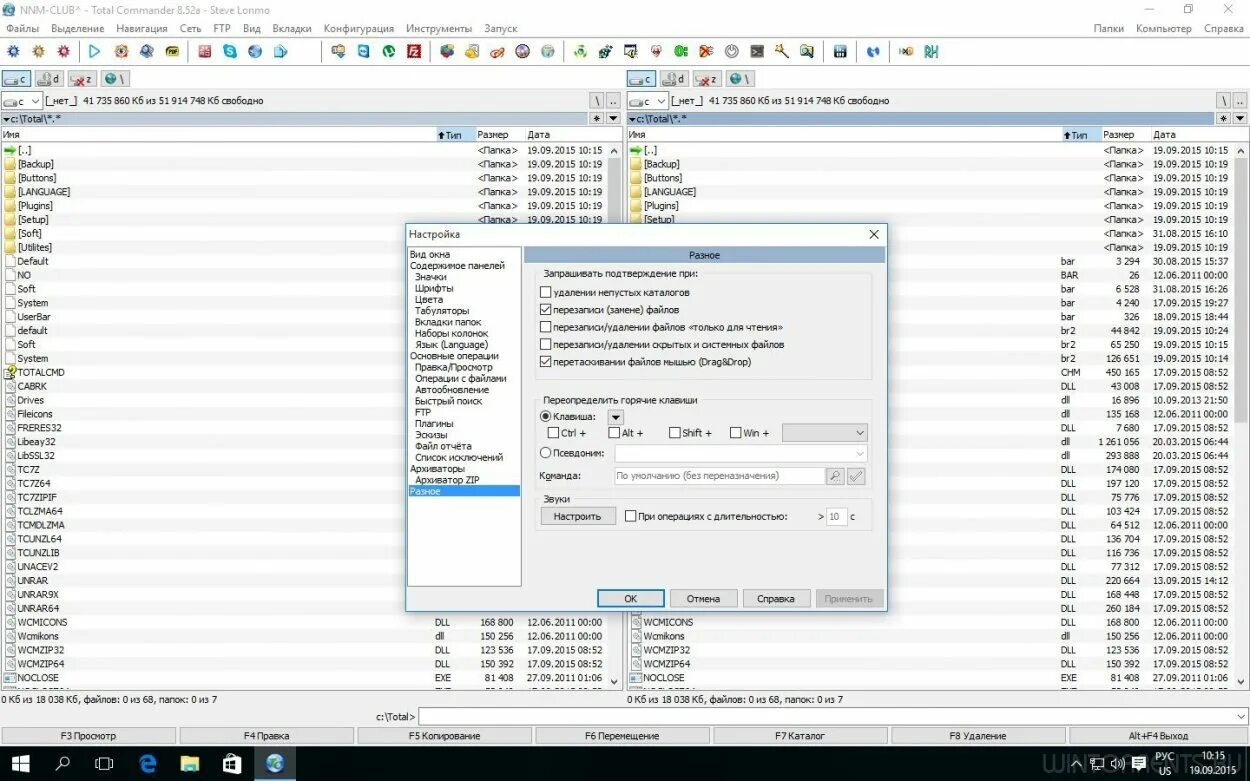
Task: Open the Псевдоним combo box
Action: [740, 453]
